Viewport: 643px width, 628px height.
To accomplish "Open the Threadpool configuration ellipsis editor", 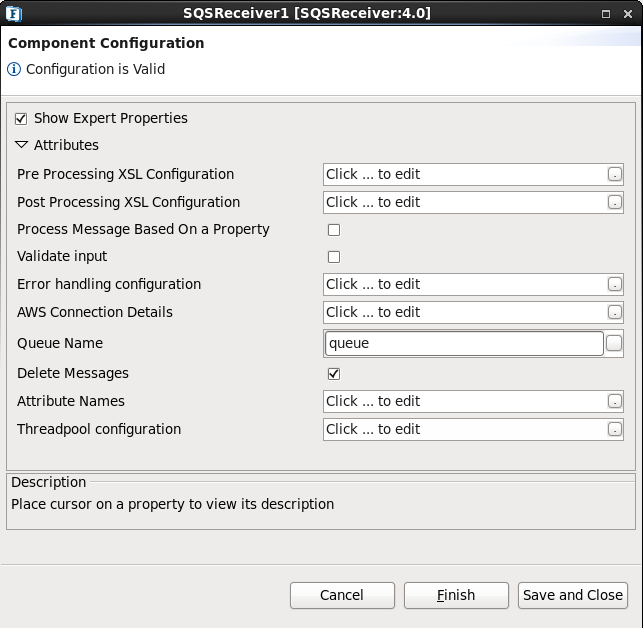I will [x=614, y=429].
